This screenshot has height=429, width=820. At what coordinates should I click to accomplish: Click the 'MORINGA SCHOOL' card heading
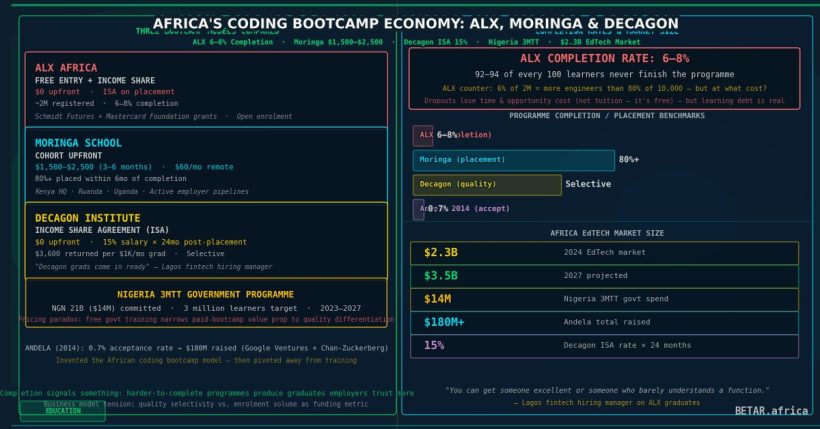coord(78,143)
